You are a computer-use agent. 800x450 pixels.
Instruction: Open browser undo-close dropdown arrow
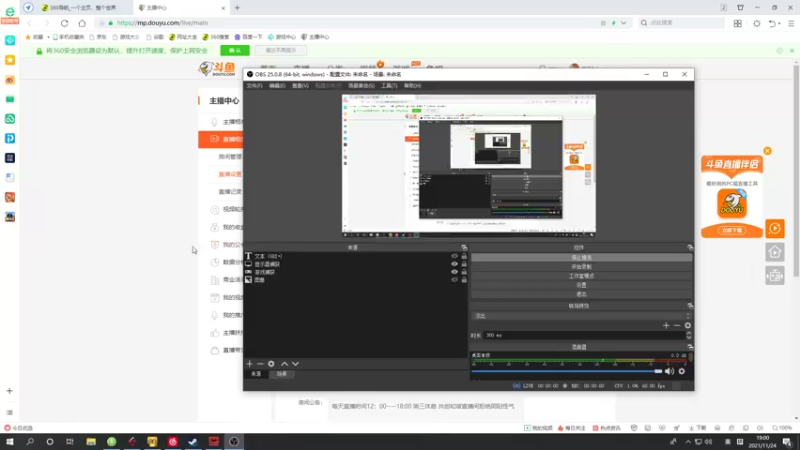pos(780,23)
